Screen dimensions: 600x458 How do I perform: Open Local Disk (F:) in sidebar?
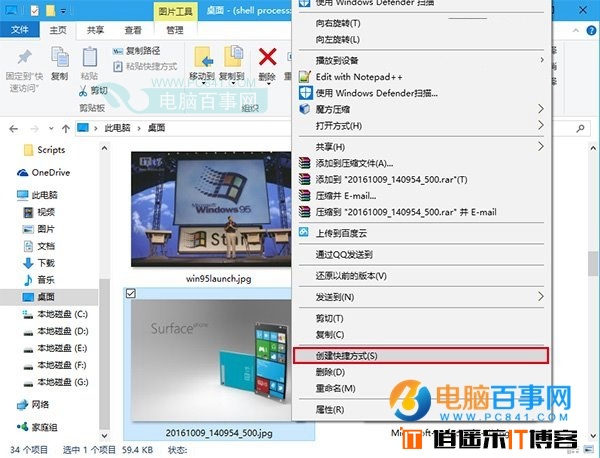[x=55, y=365]
